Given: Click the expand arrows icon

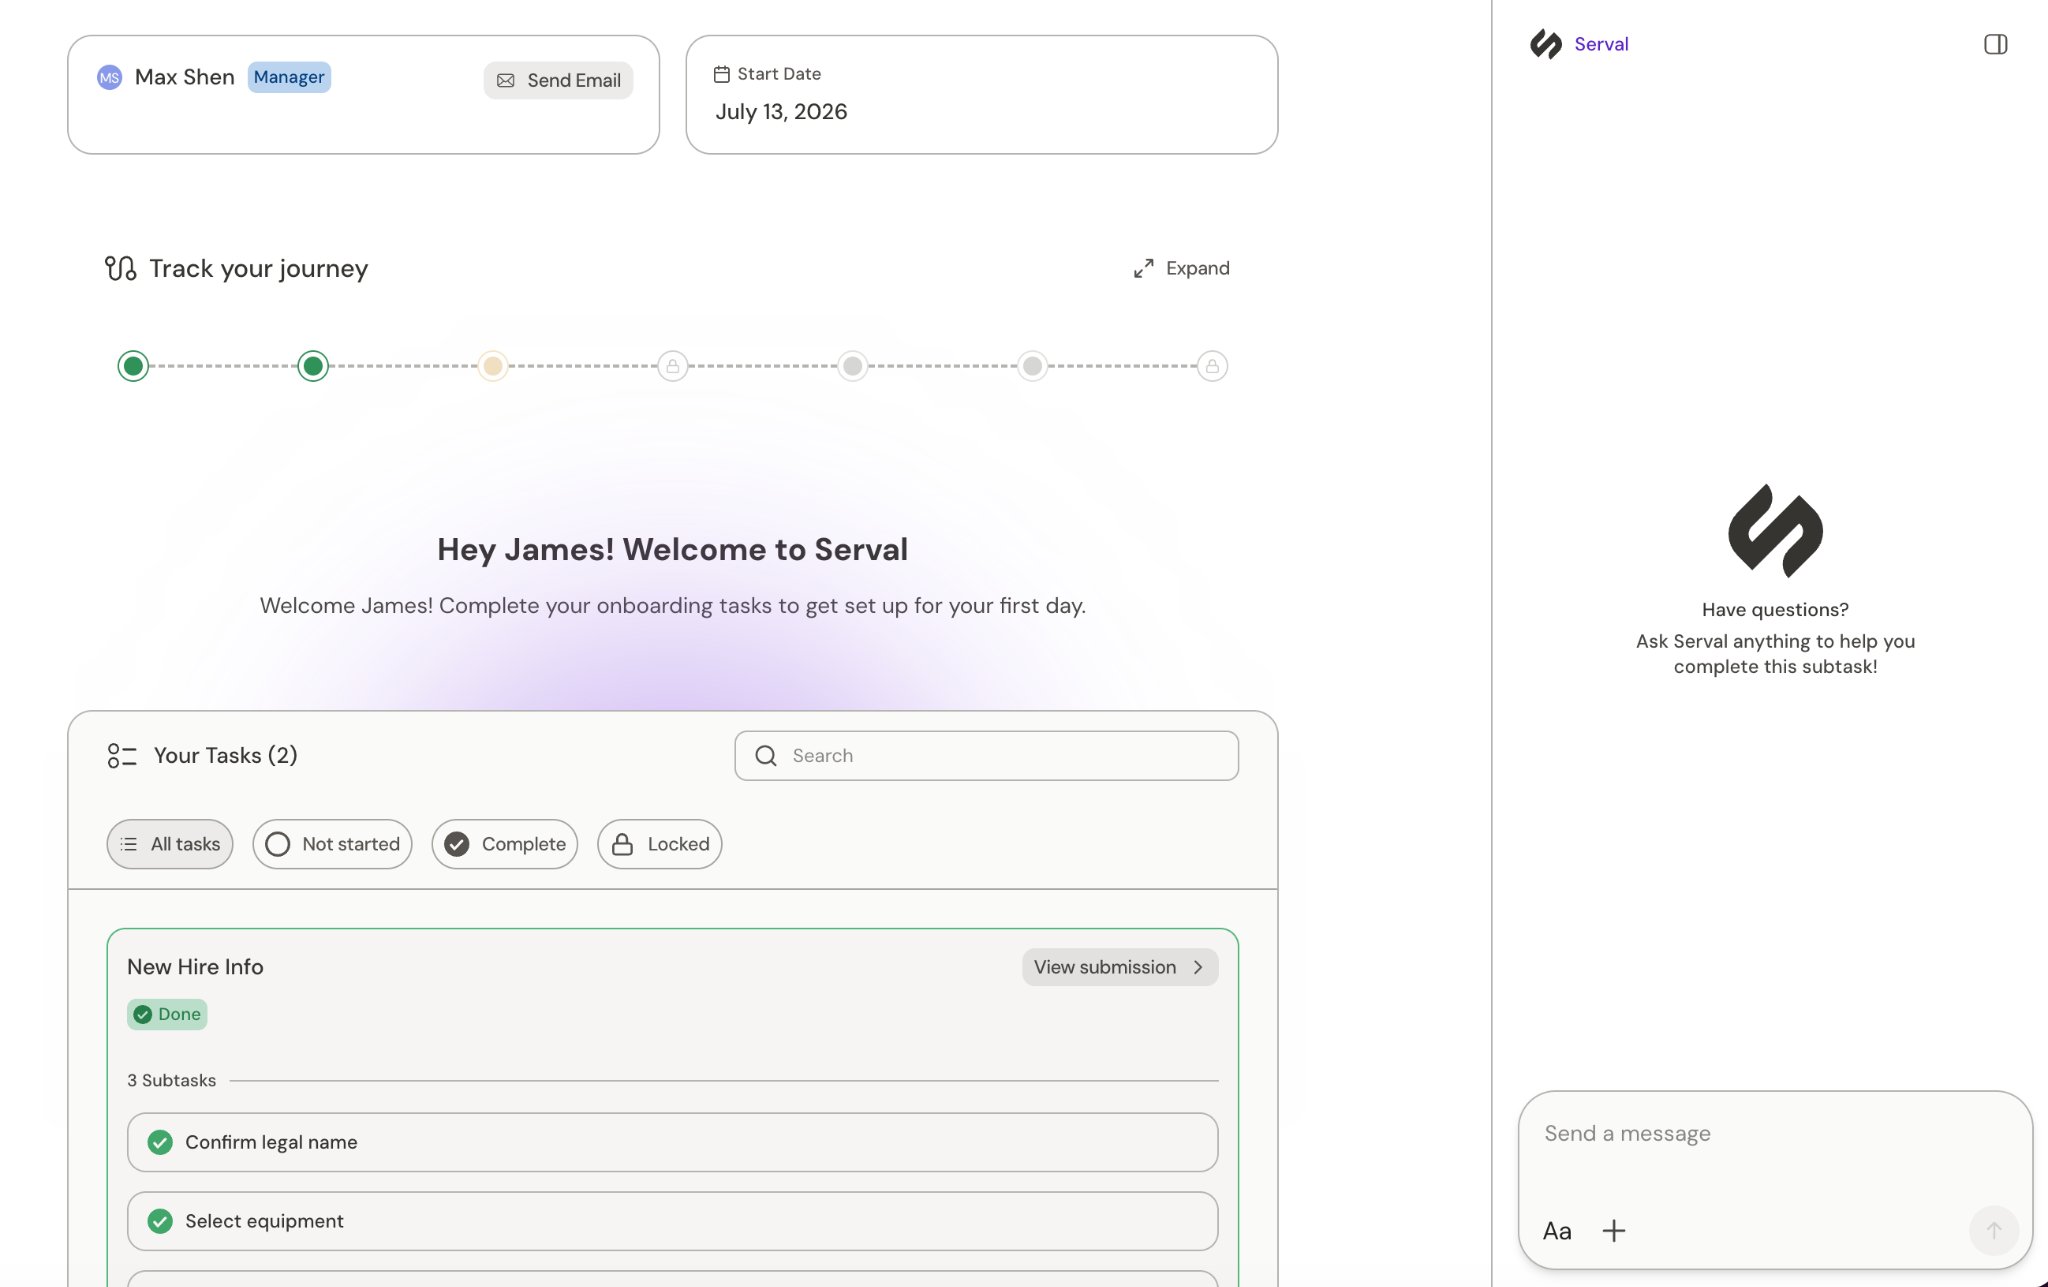Looking at the screenshot, I should [1143, 268].
